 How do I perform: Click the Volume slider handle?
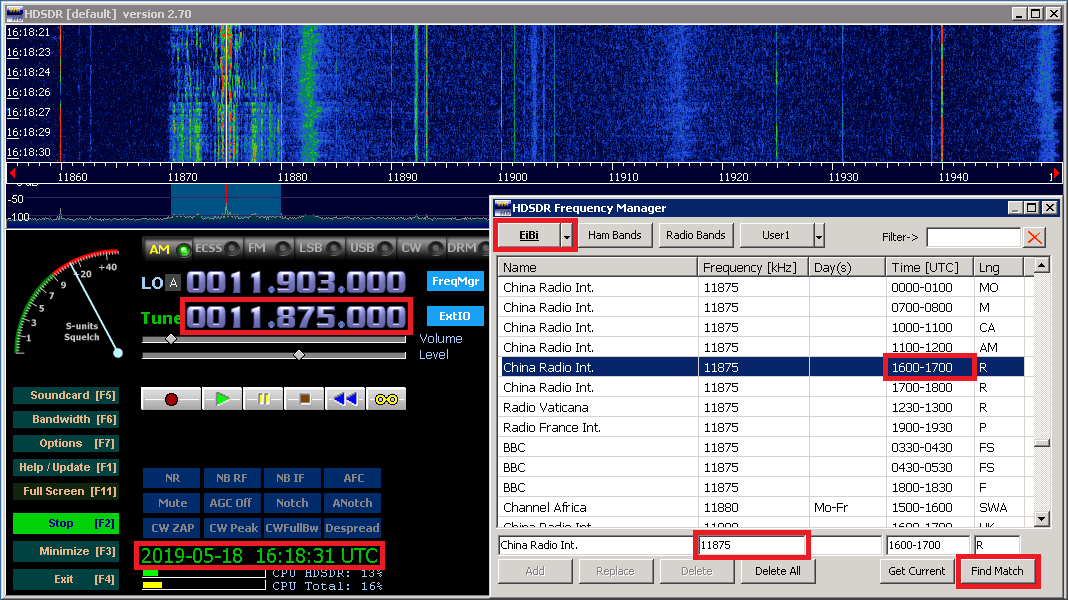click(x=171, y=338)
